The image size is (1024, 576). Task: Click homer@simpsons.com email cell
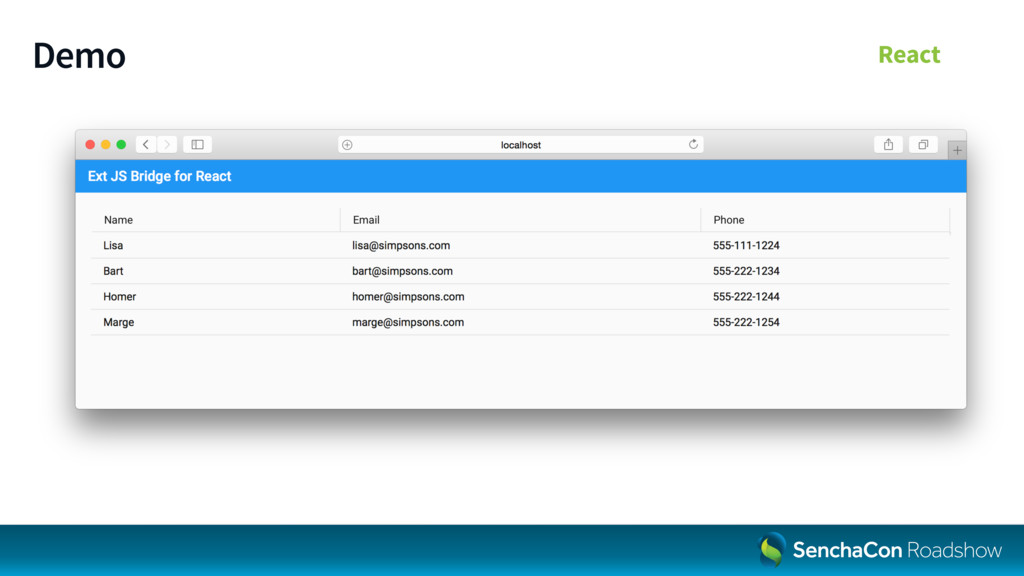[520, 296]
